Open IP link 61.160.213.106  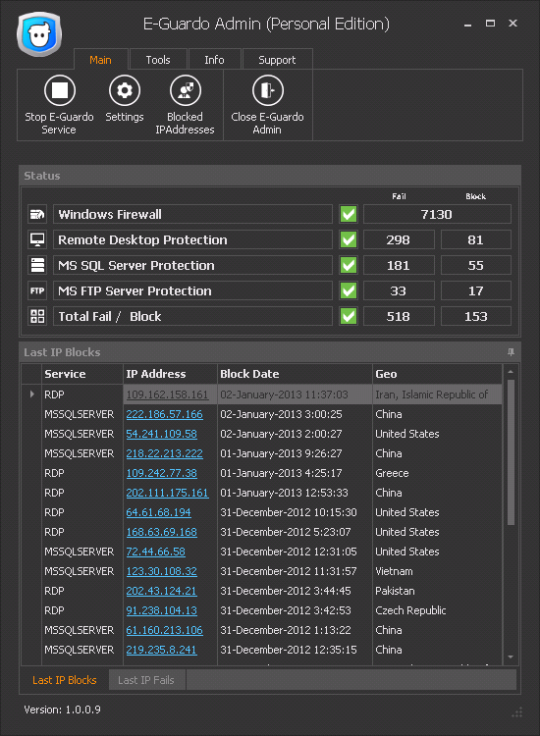(164, 630)
